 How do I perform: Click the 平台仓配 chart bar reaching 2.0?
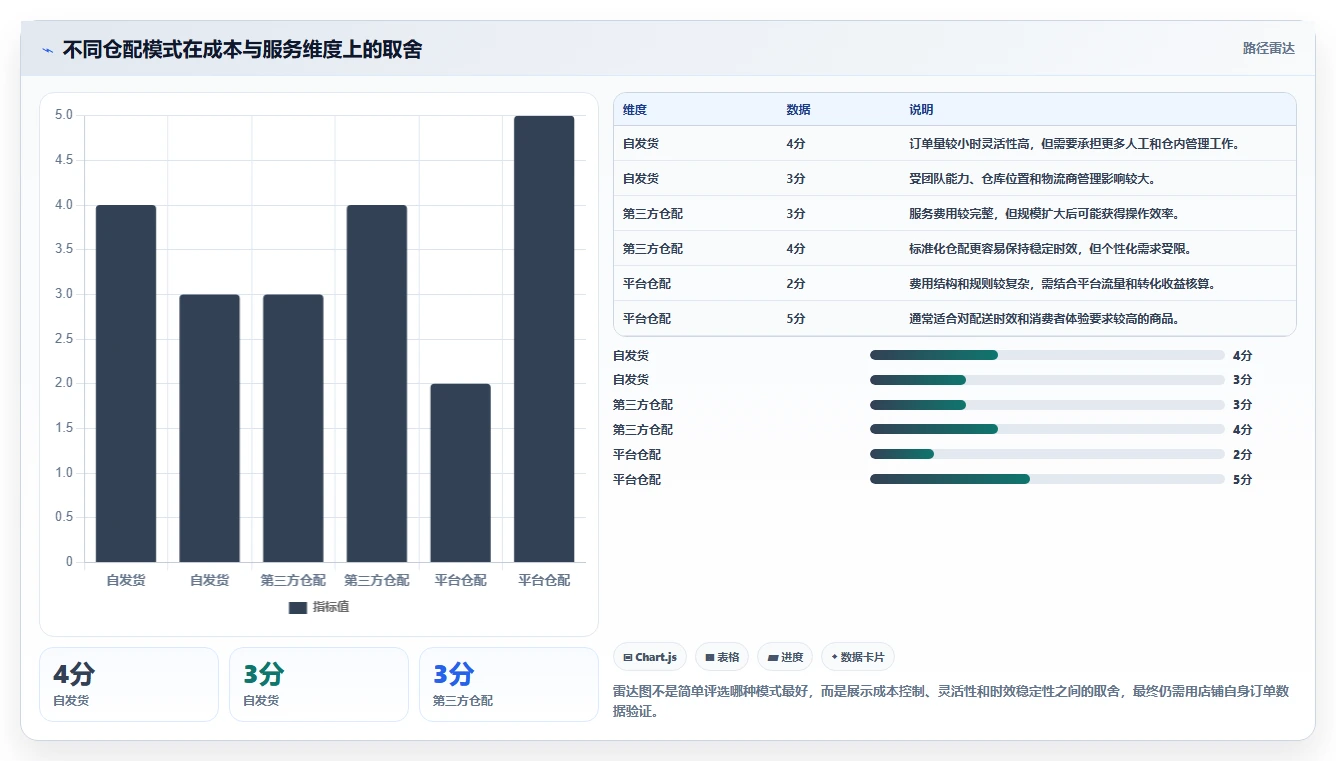click(460, 473)
